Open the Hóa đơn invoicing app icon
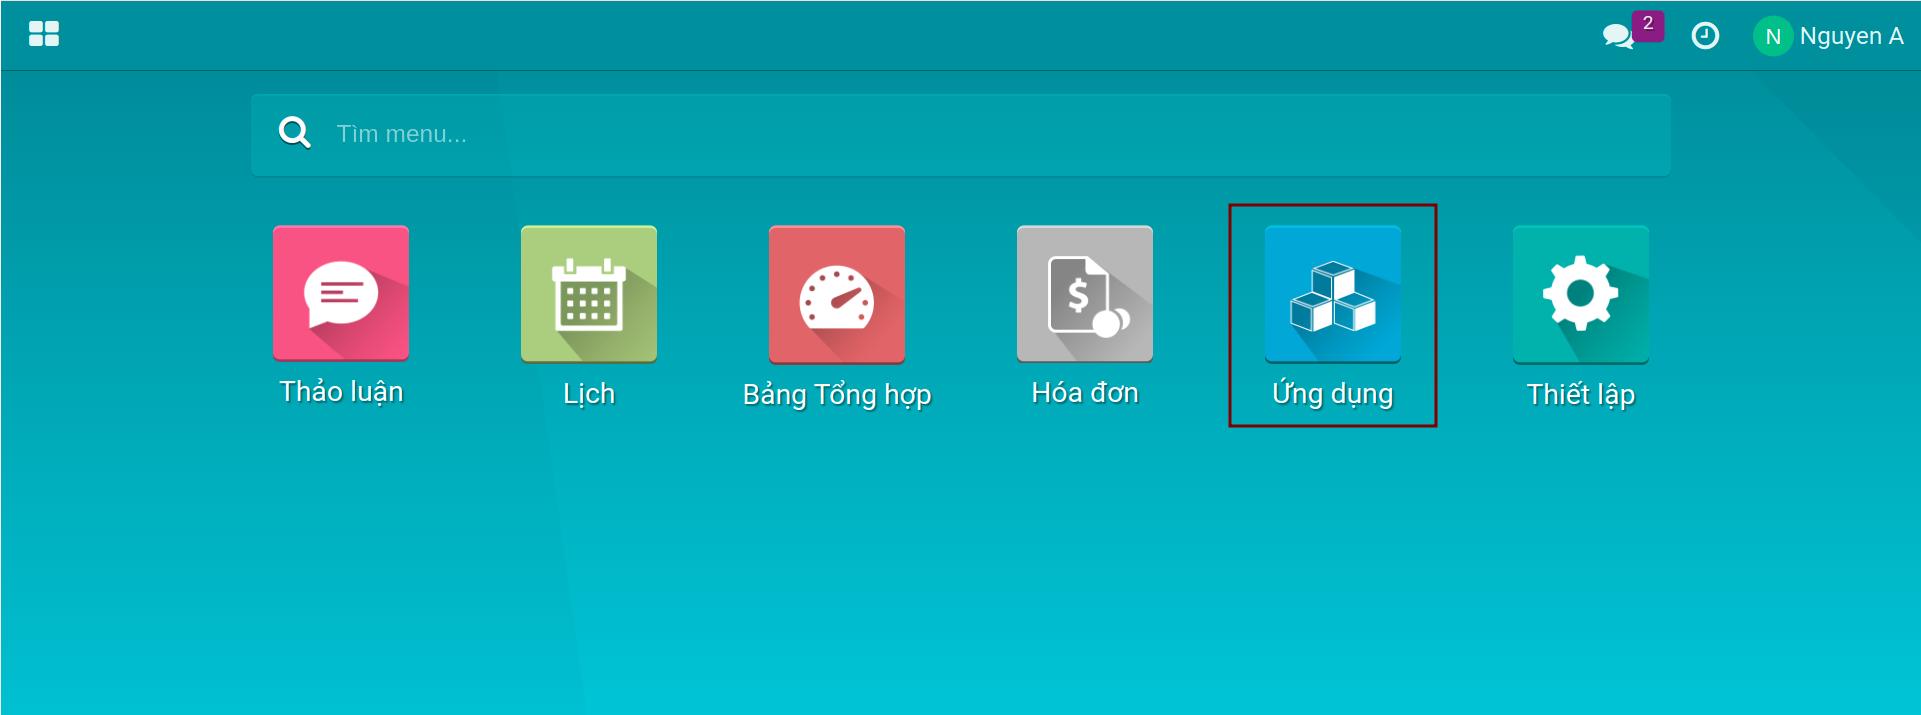Screen dimensions: 1921x715 1085,293
